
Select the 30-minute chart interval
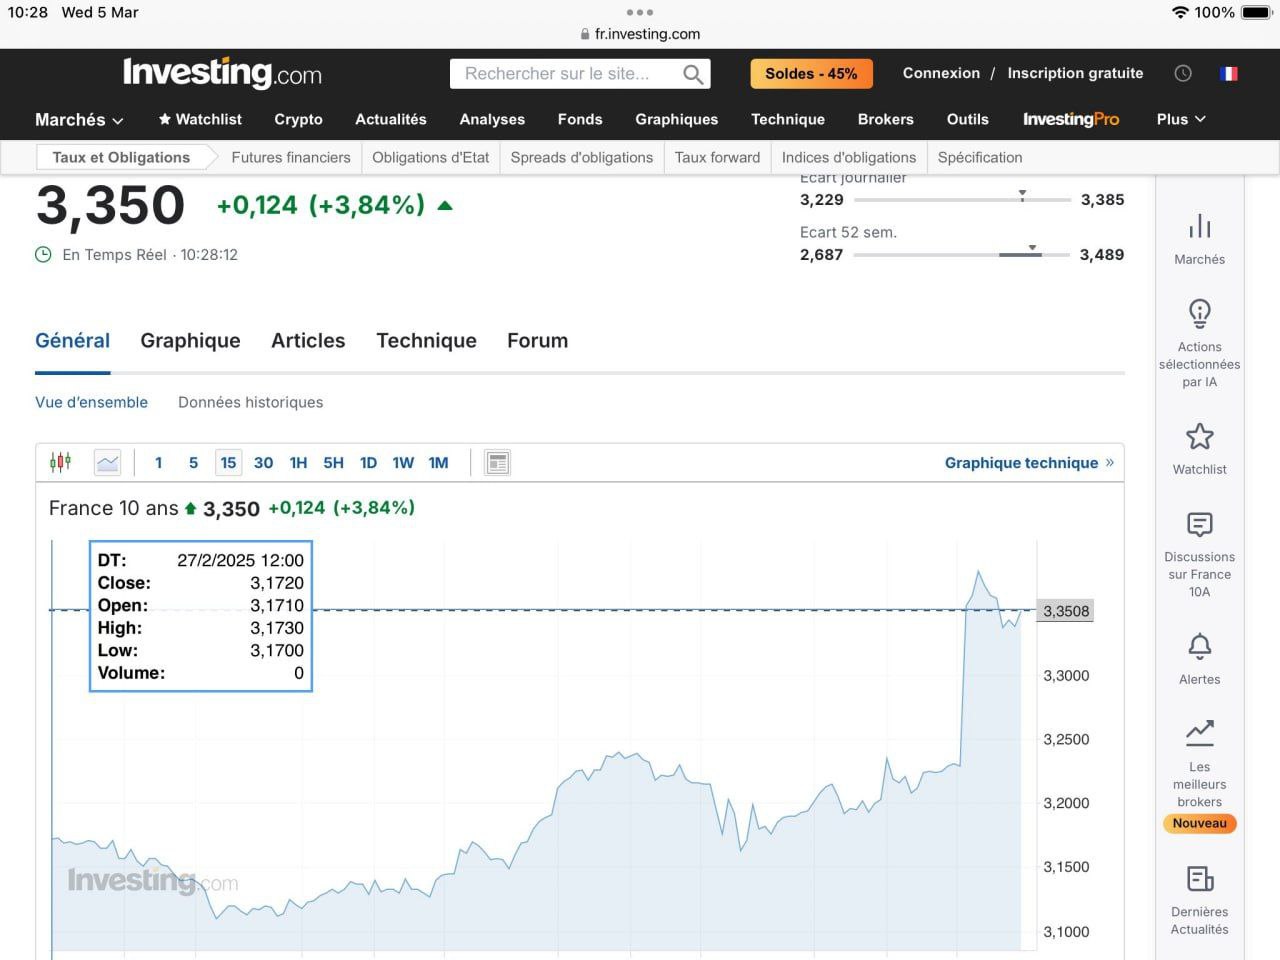[x=263, y=462]
